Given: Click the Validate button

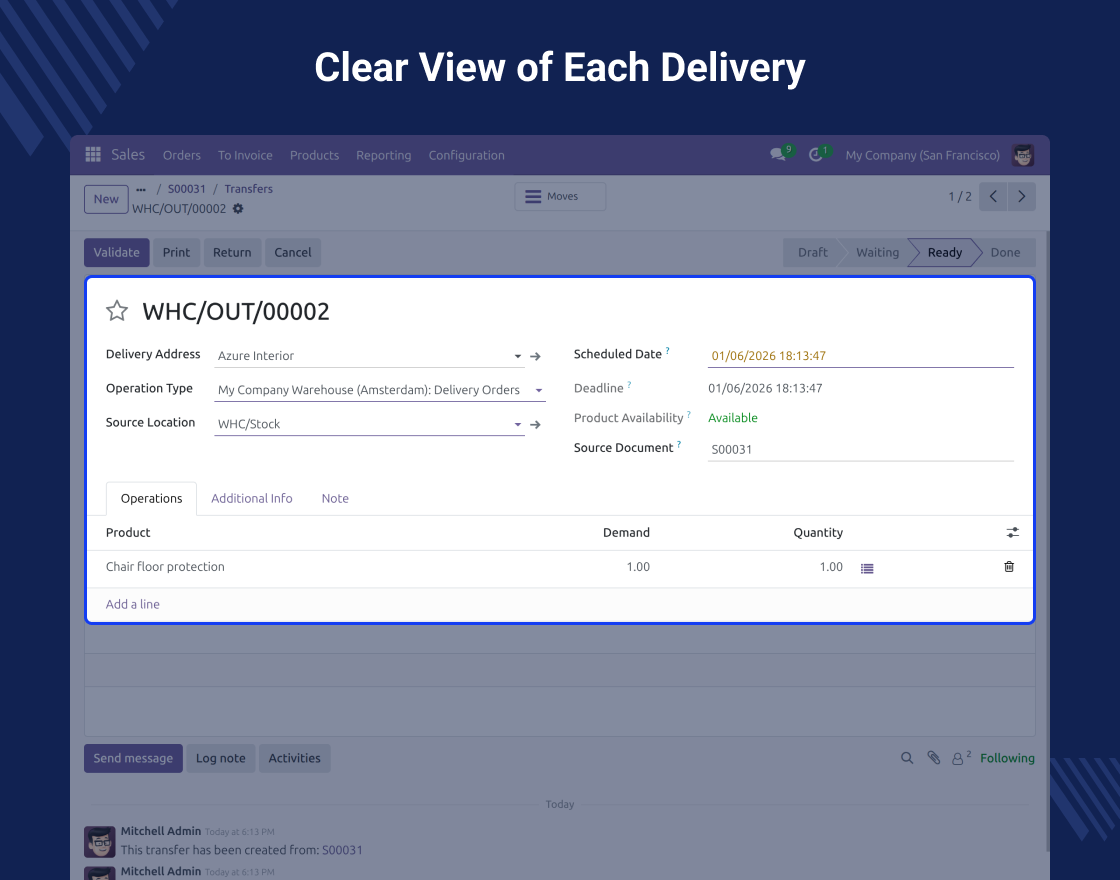Looking at the screenshot, I should click(116, 252).
